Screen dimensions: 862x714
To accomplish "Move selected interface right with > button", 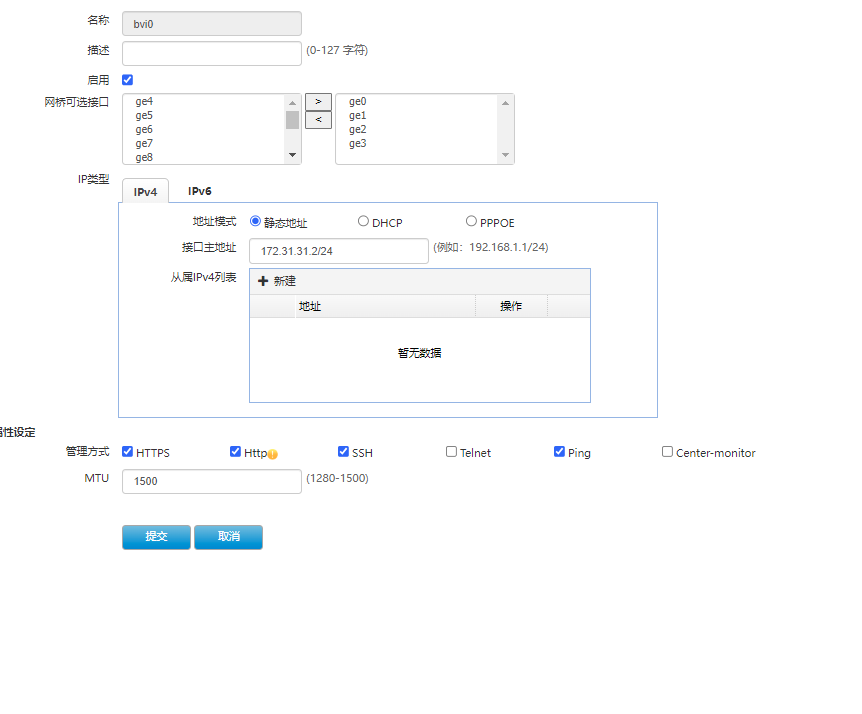I will (x=318, y=102).
